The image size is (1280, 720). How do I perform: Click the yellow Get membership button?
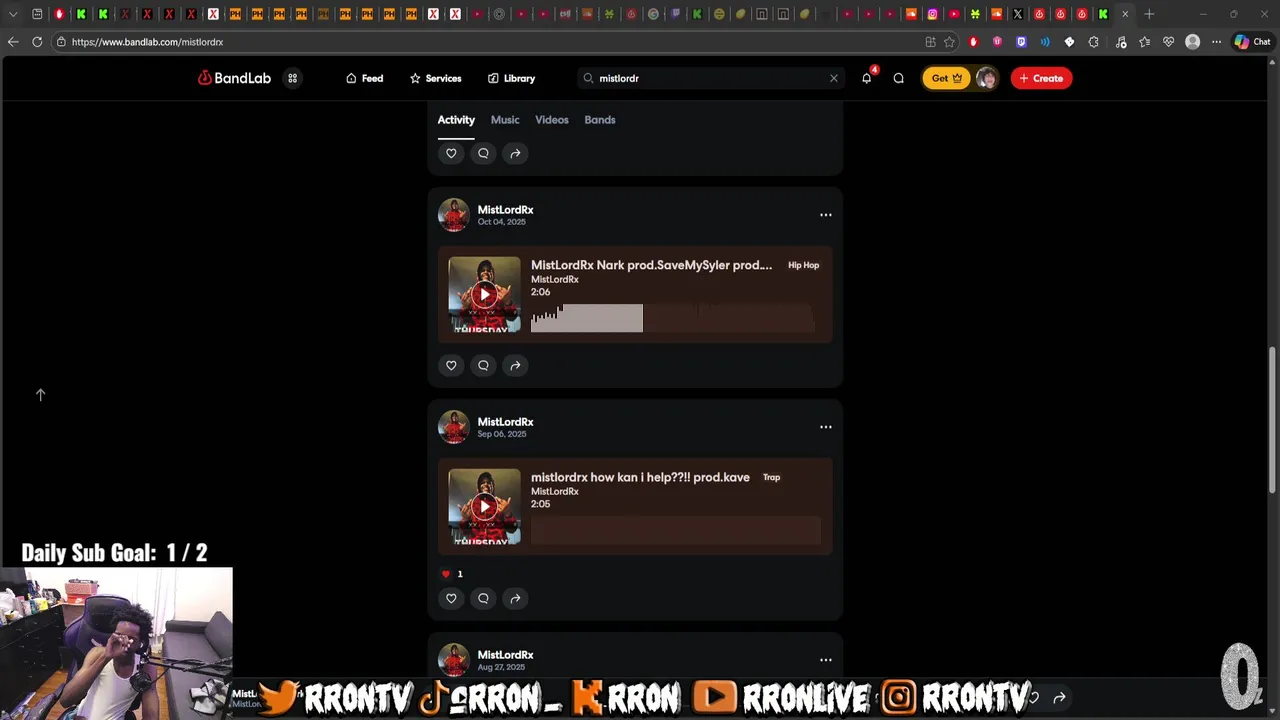[x=946, y=78]
